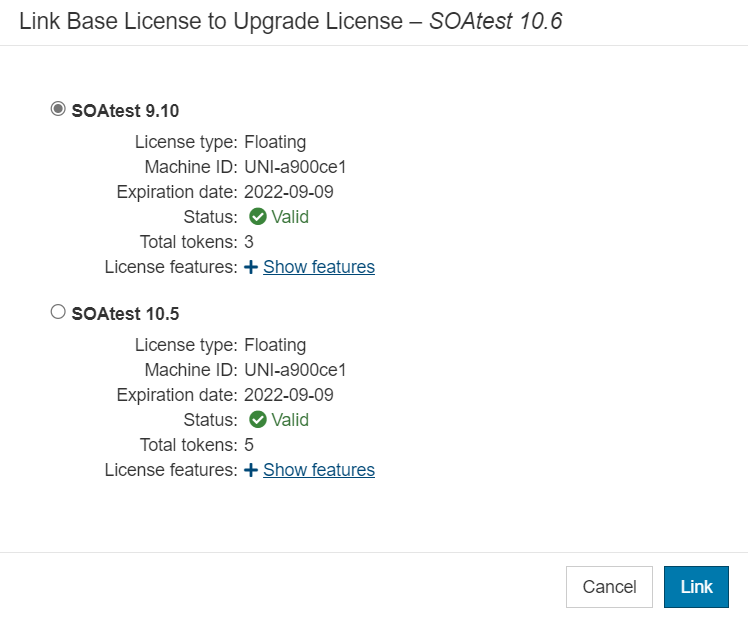This screenshot has width=748, height=621.
Task: Click Machine ID UNI-a900ce1 under SOAtest 10.5
Action: [295, 370]
